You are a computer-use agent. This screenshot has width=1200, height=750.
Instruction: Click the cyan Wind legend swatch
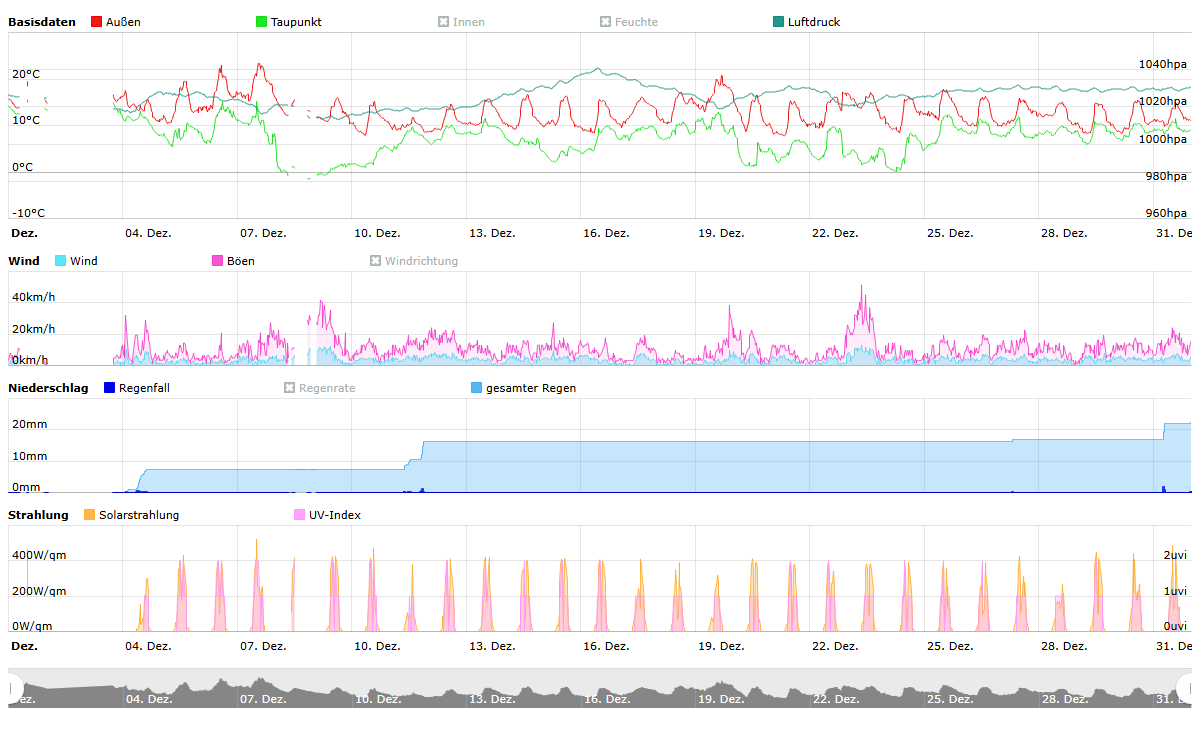(x=61, y=261)
